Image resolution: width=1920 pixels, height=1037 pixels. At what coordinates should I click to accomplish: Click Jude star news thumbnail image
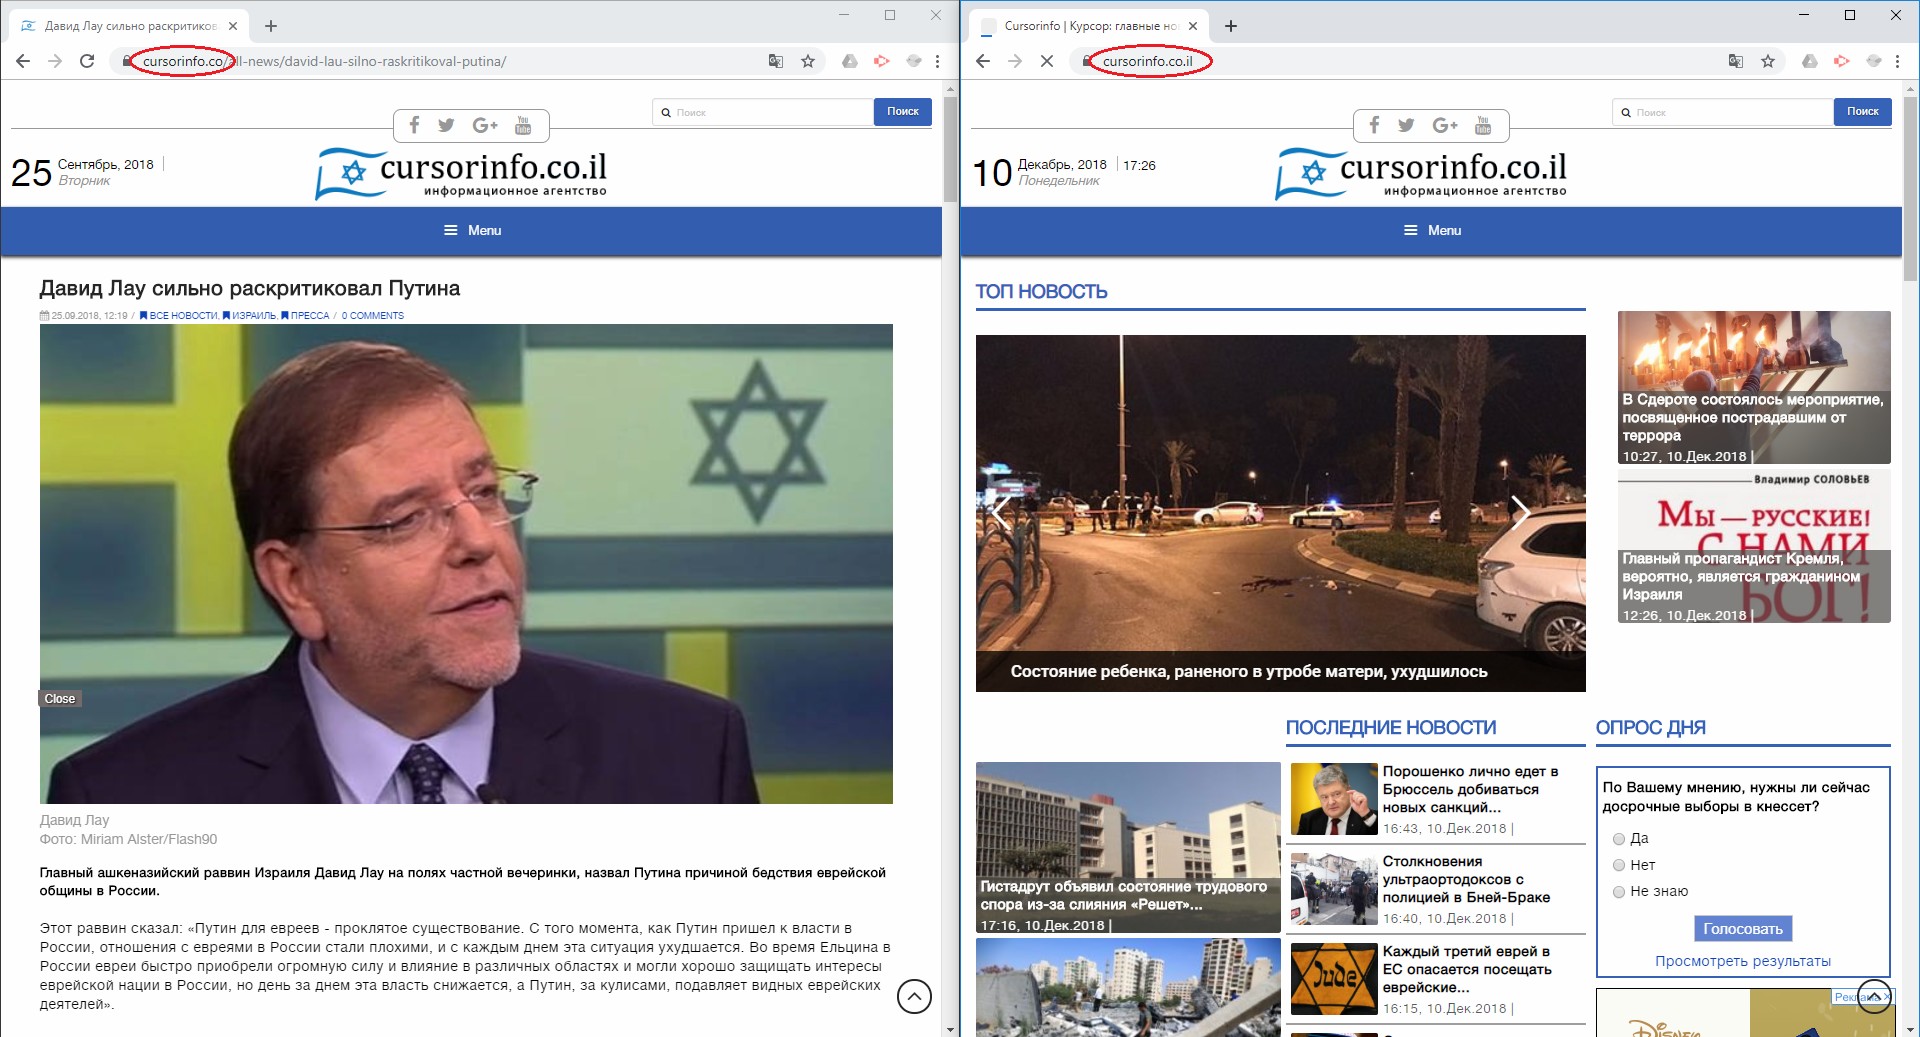point(1334,979)
